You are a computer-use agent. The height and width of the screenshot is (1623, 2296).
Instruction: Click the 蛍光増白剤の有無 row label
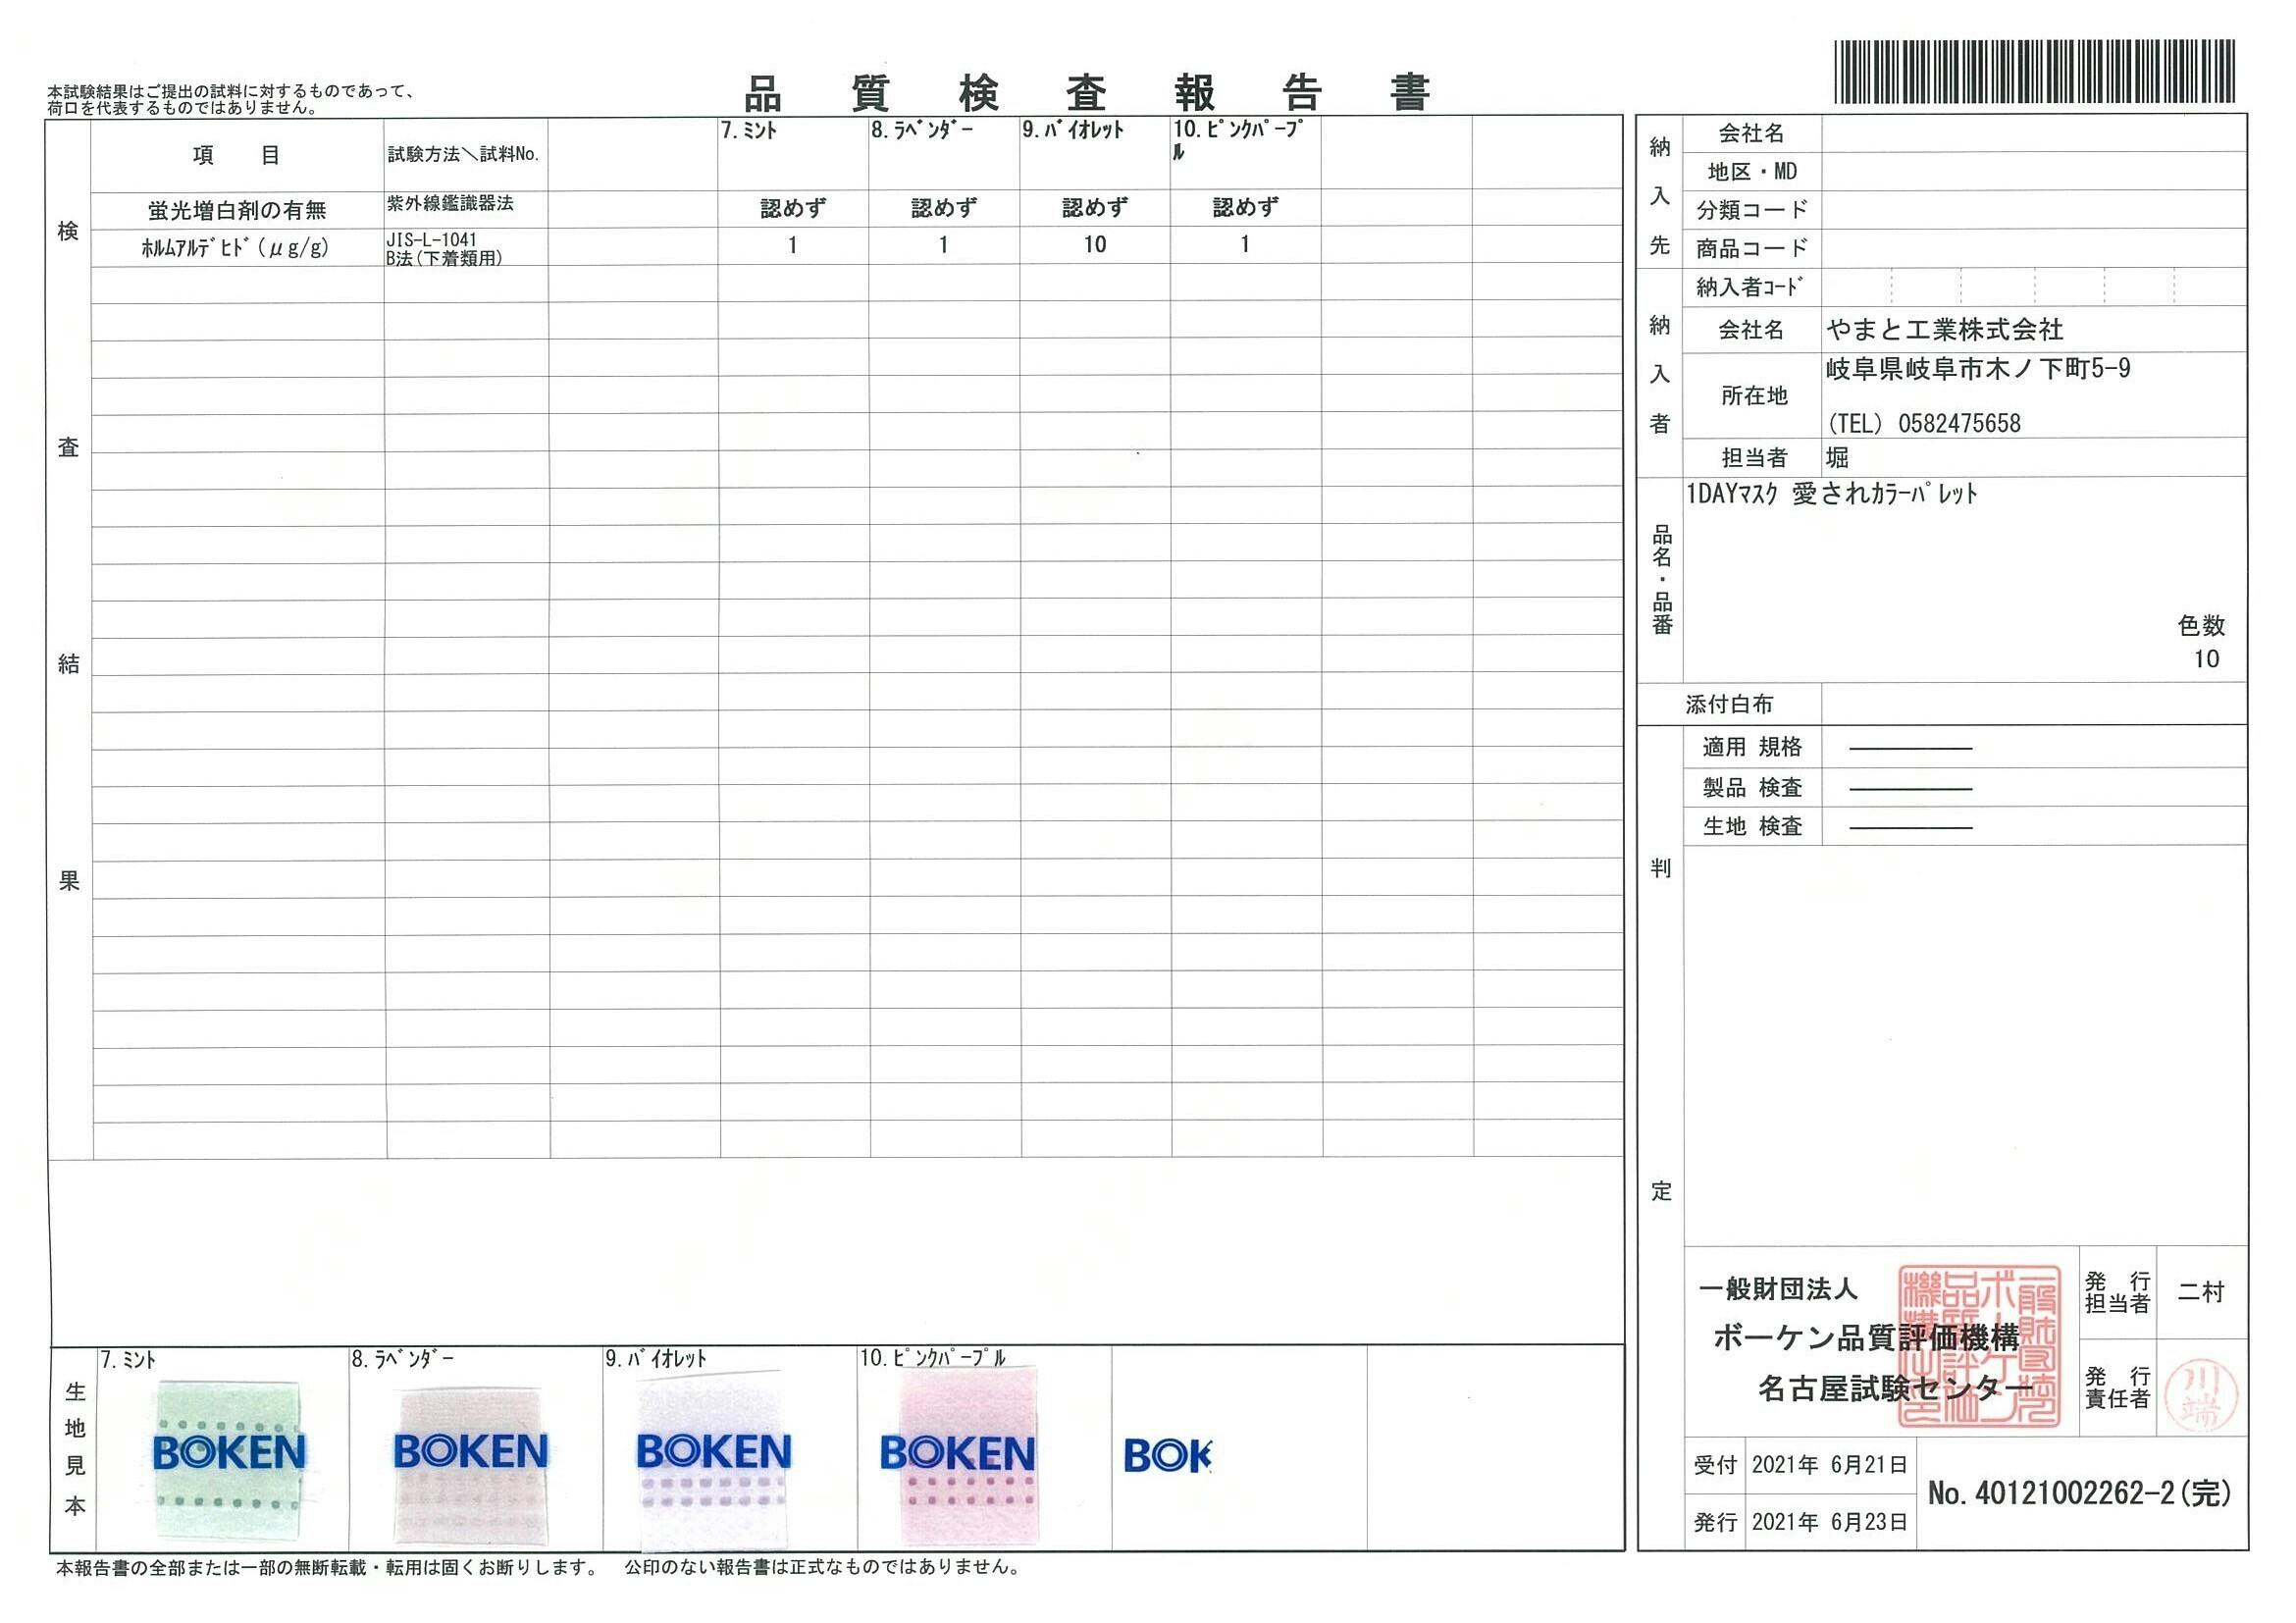(237, 210)
